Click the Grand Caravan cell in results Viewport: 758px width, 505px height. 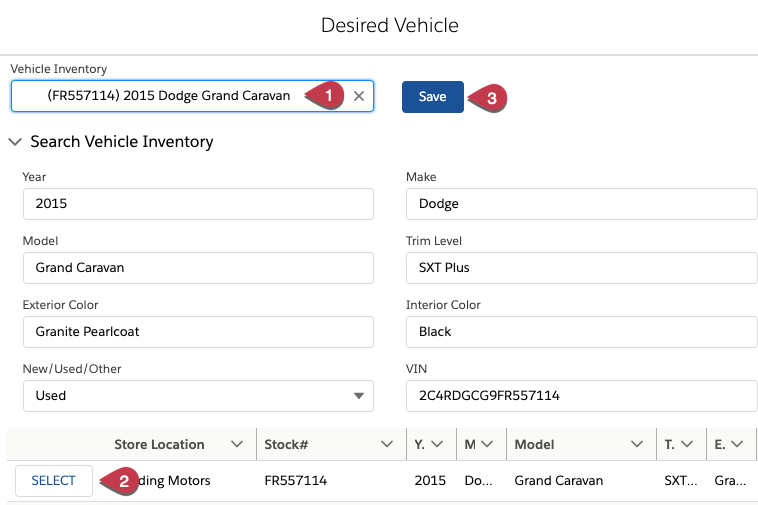coord(559,481)
